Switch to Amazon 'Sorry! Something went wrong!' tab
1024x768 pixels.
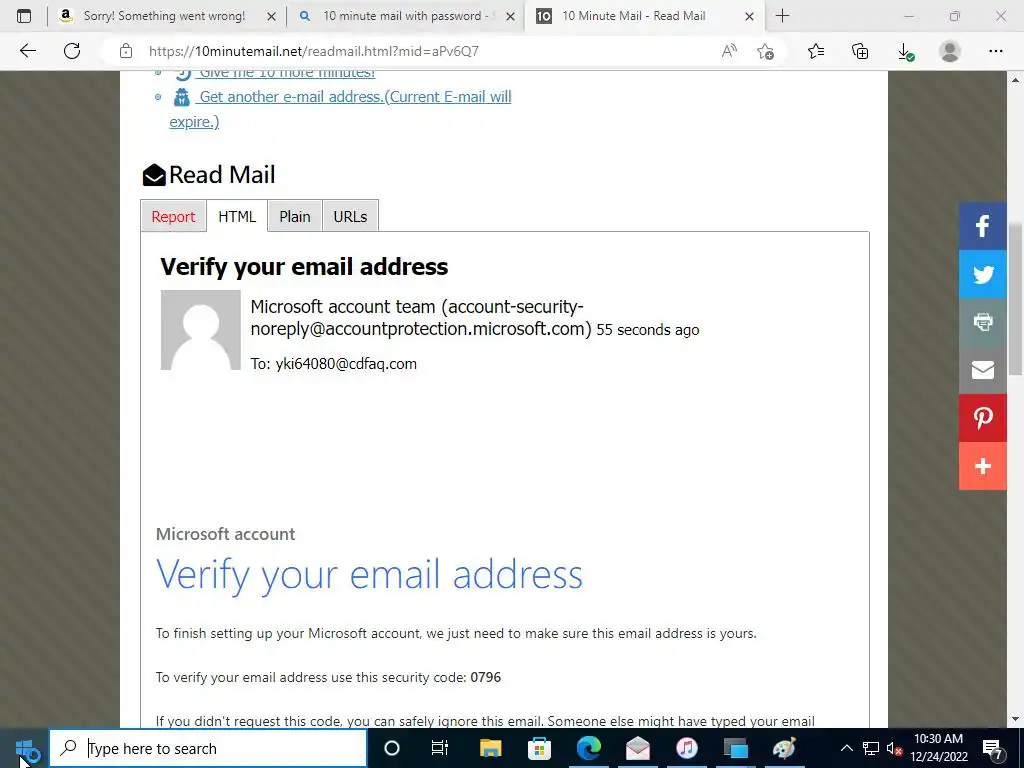tap(163, 16)
